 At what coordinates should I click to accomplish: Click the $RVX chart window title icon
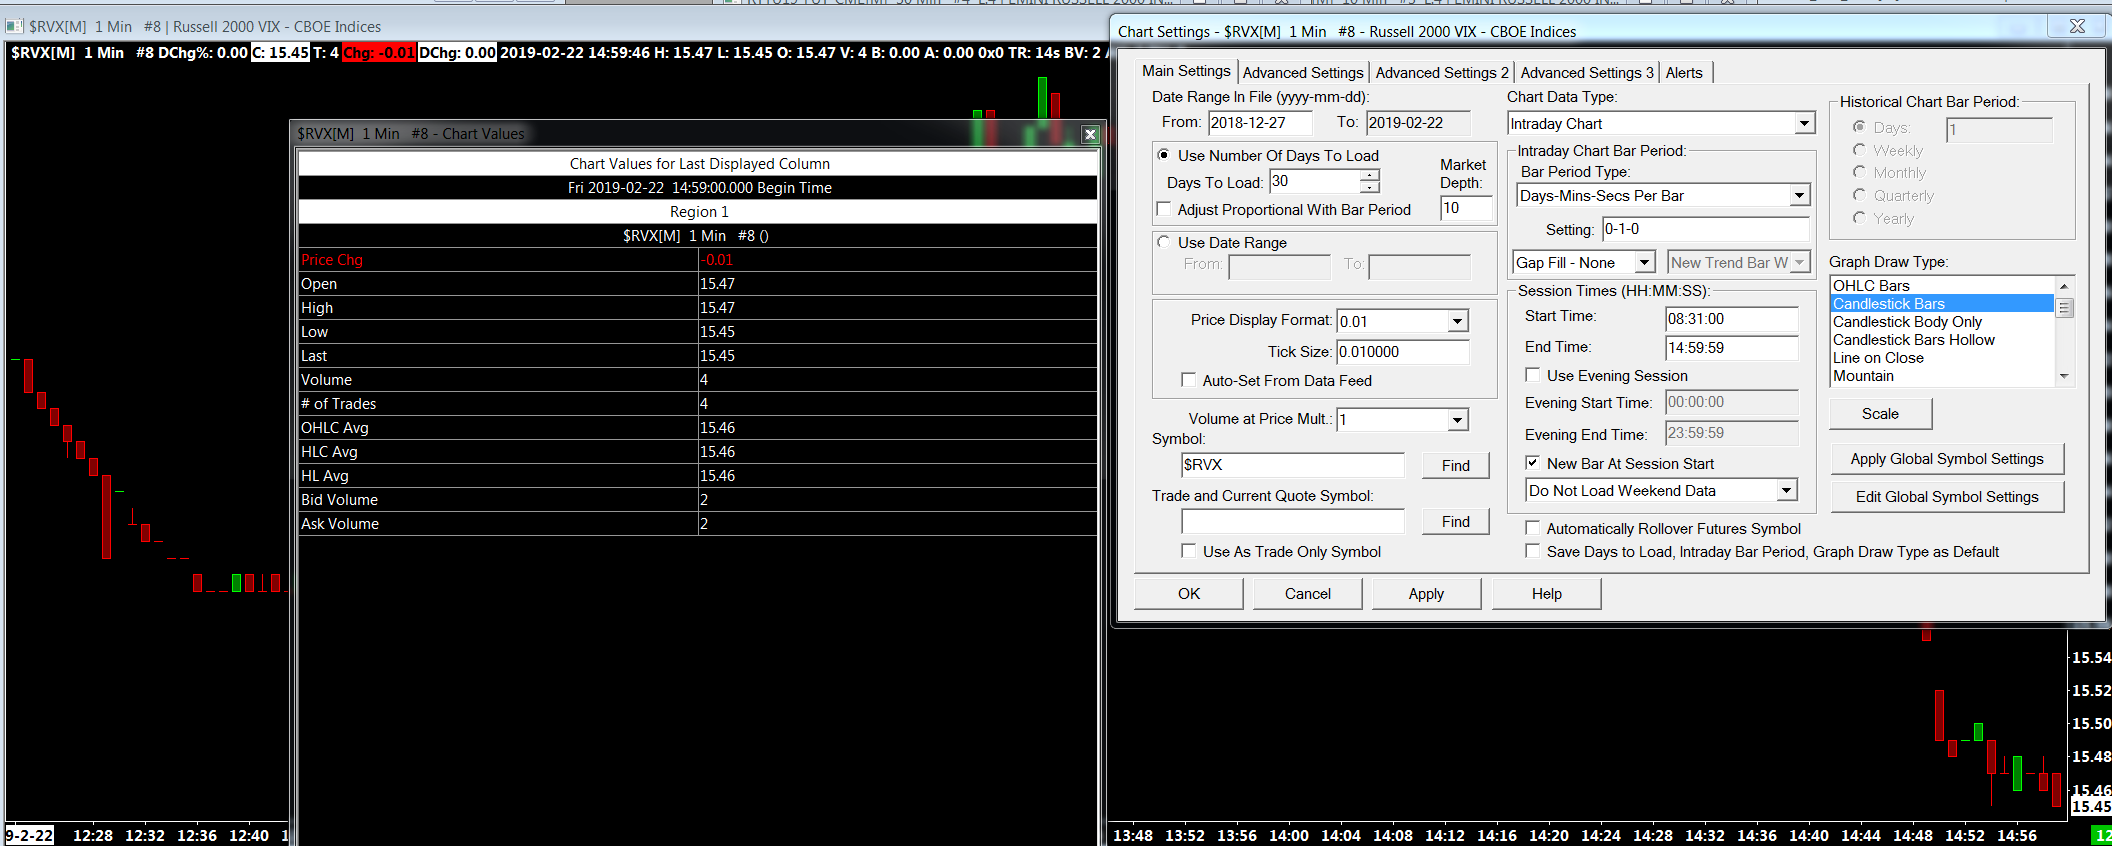15,26
